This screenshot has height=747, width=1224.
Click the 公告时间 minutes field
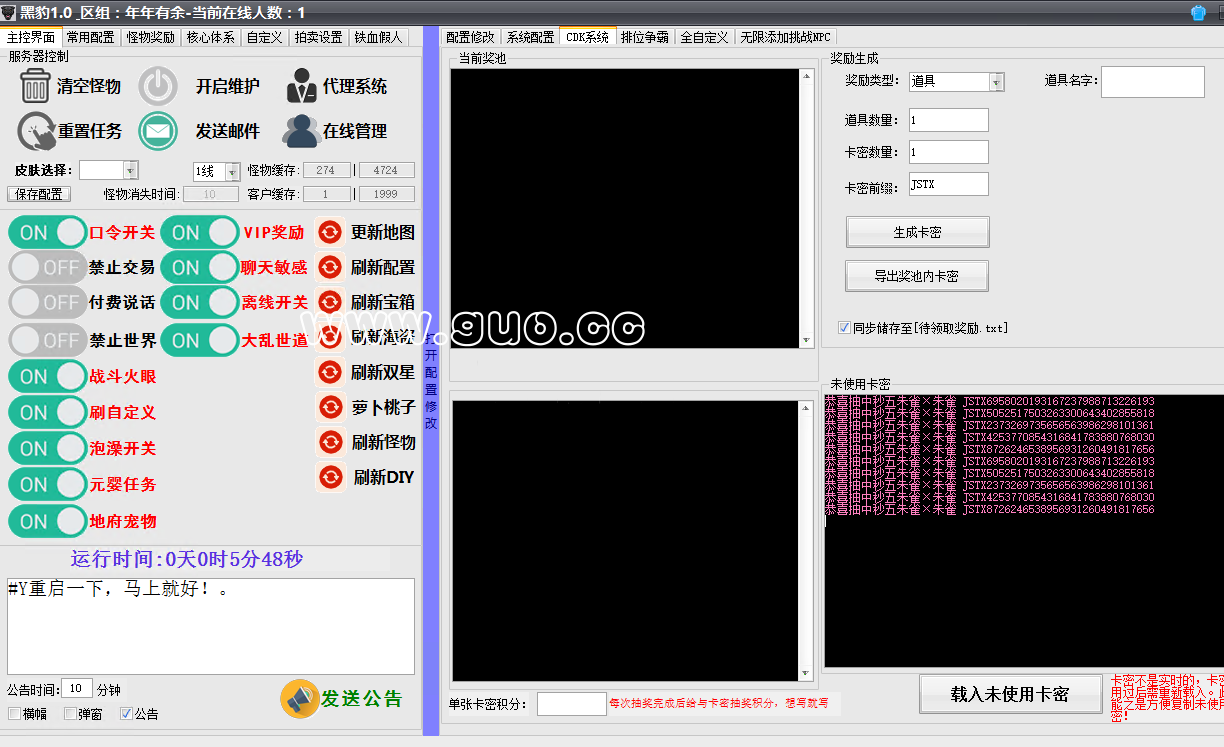77,688
